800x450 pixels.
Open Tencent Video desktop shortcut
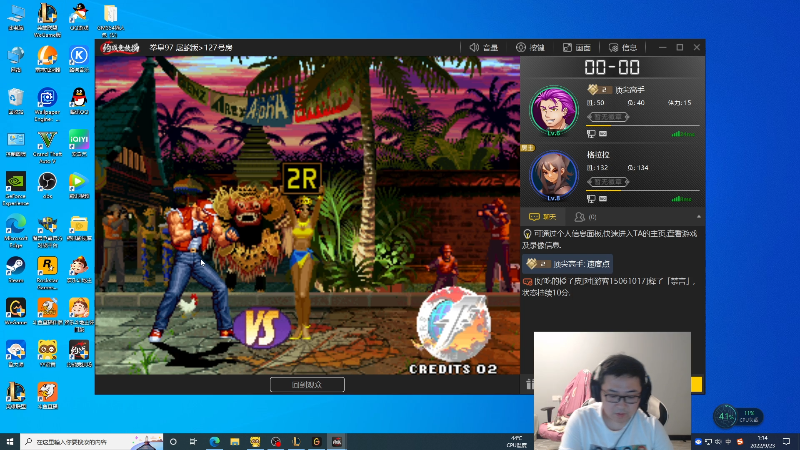79,185
